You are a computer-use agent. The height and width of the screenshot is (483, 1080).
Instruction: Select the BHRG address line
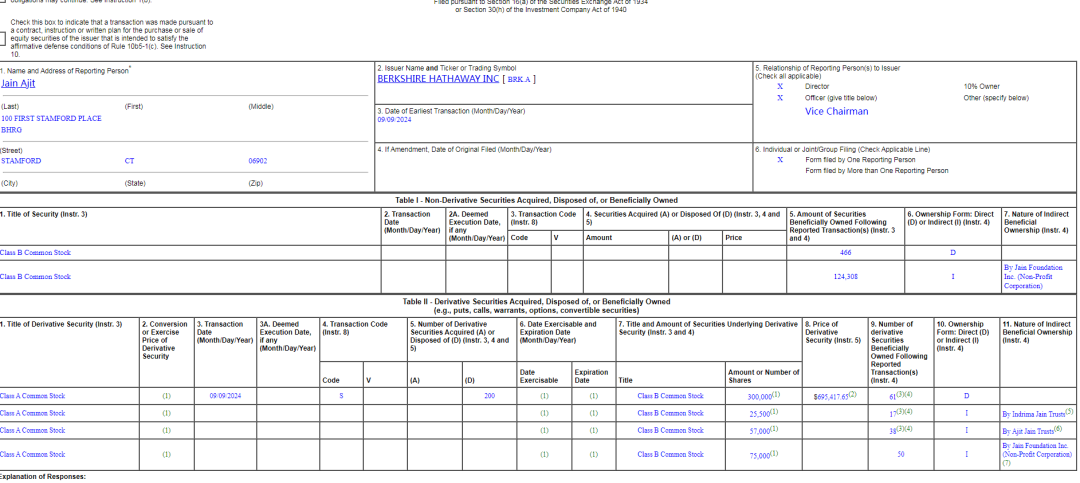(11, 130)
